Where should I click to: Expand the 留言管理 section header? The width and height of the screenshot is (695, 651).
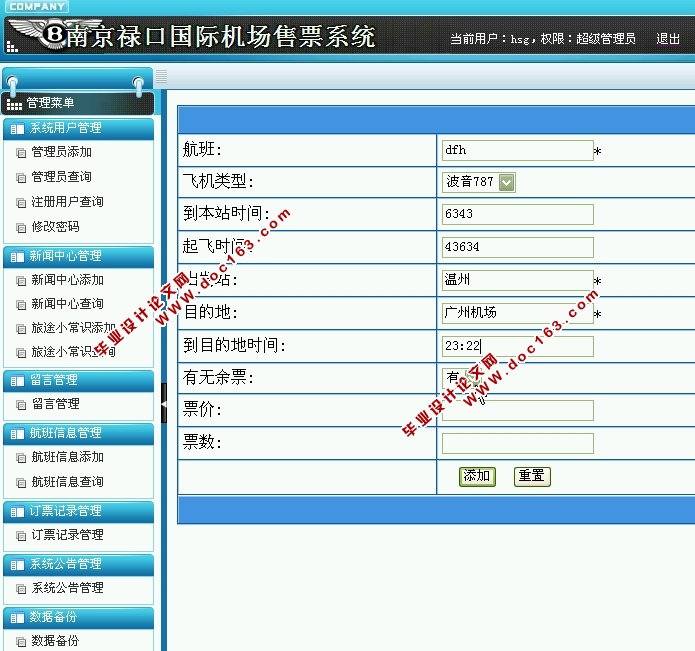[x=78, y=381]
